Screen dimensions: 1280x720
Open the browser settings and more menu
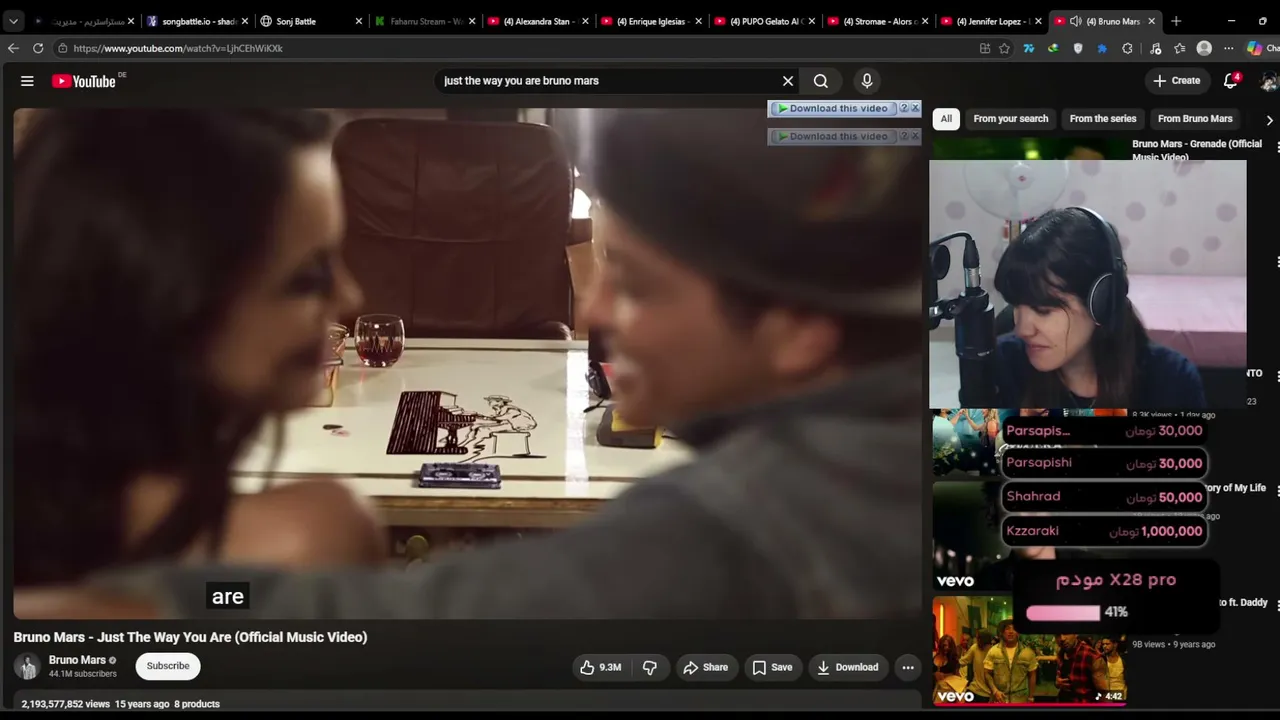click(1229, 48)
